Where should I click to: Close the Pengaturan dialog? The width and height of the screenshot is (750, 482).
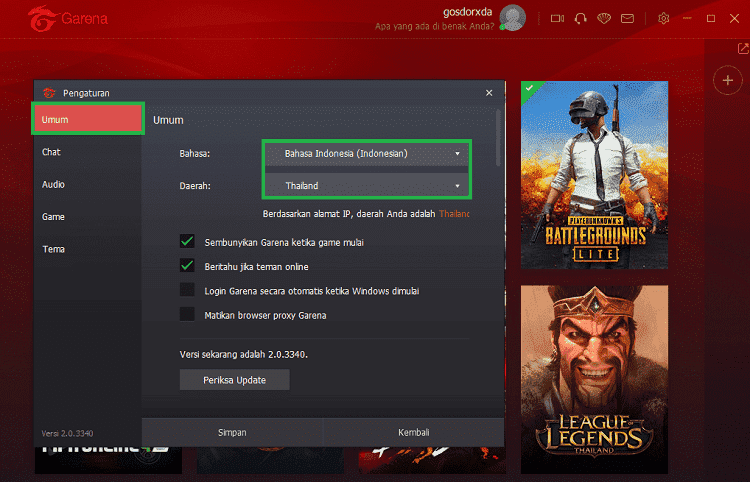pyautogui.click(x=489, y=93)
